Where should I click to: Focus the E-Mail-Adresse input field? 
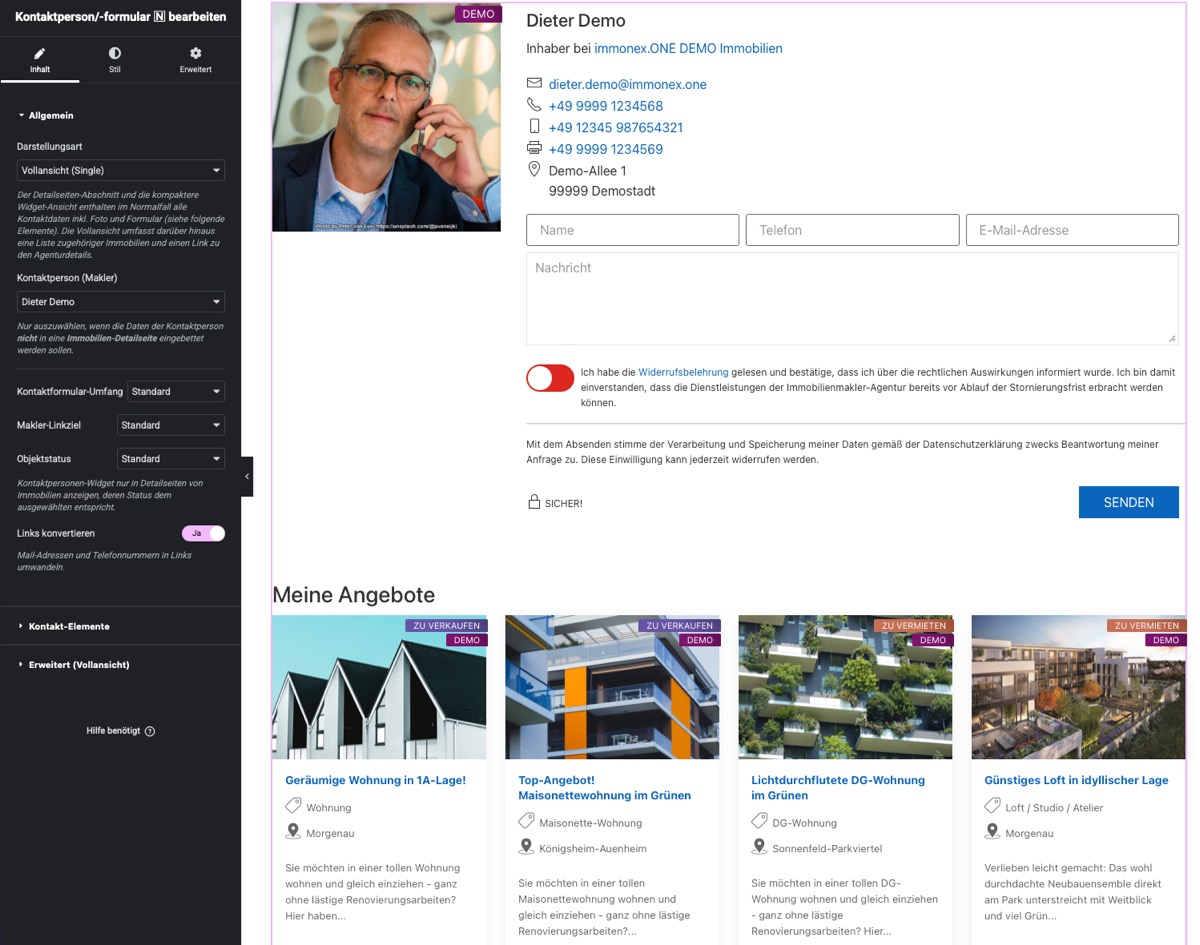coord(1072,230)
